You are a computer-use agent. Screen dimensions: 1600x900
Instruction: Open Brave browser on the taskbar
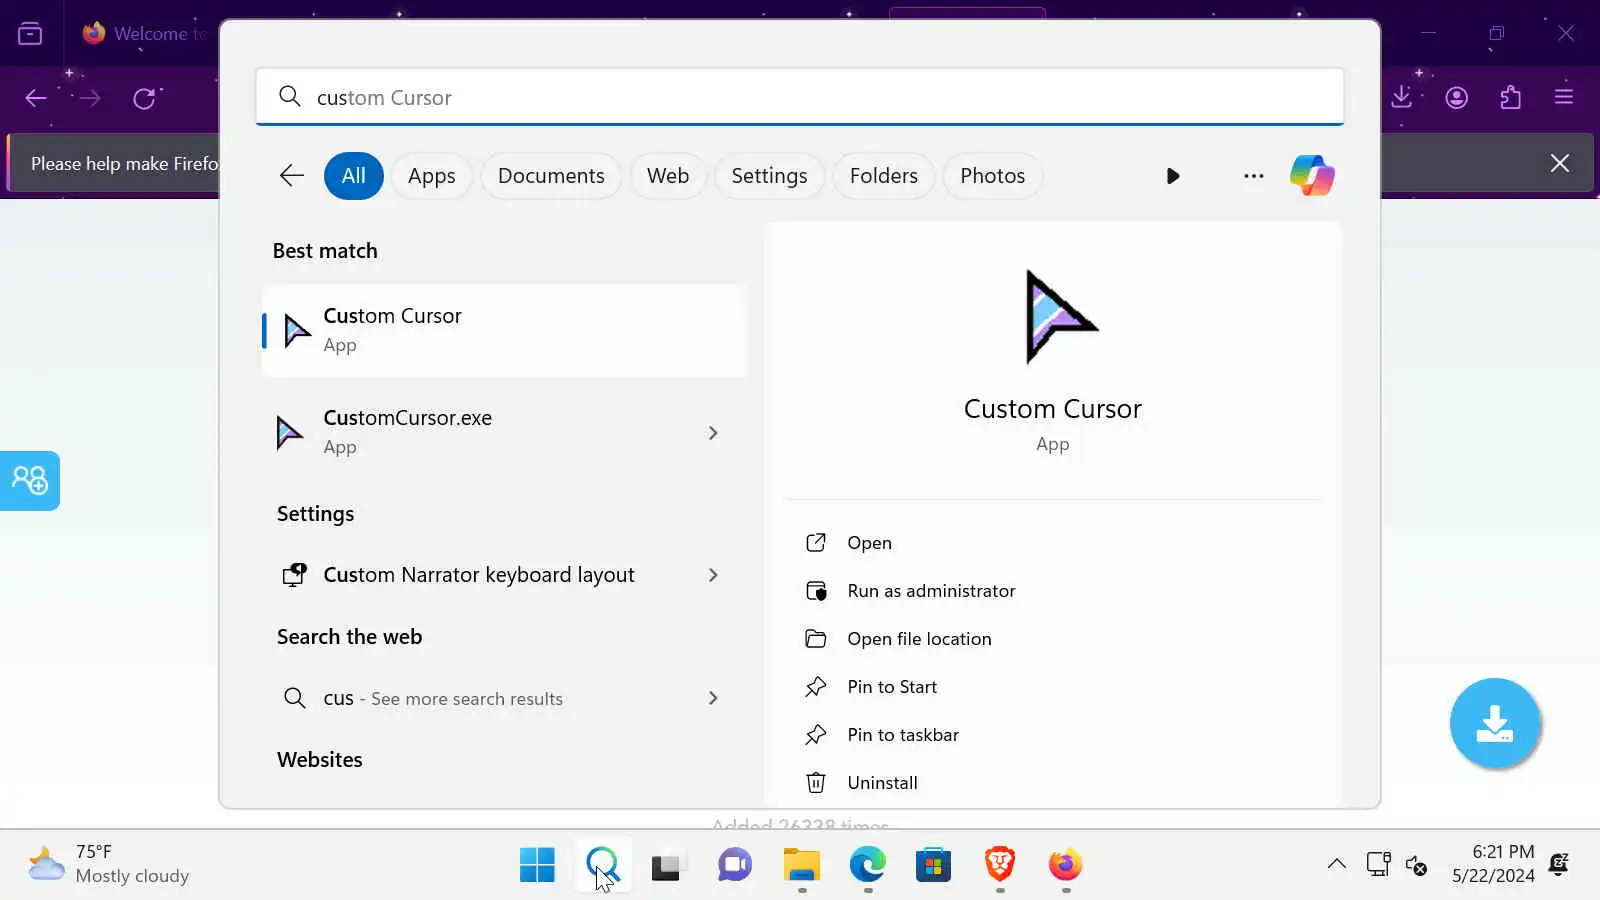[999, 864]
